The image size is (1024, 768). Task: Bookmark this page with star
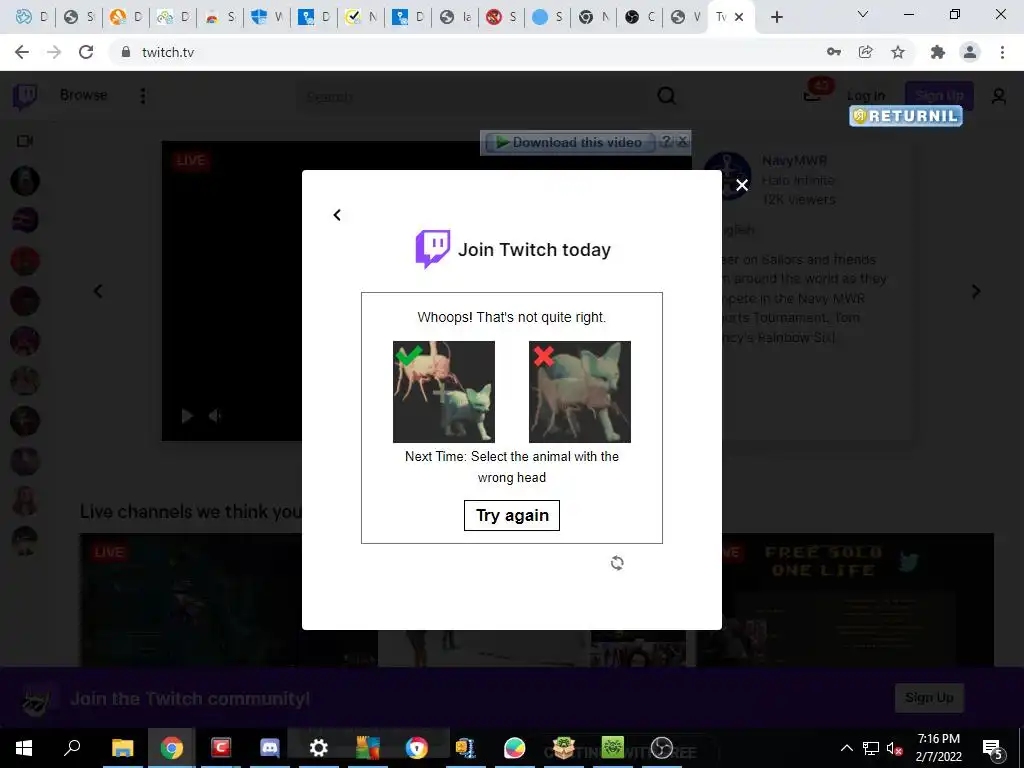click(x=898, y=52)
